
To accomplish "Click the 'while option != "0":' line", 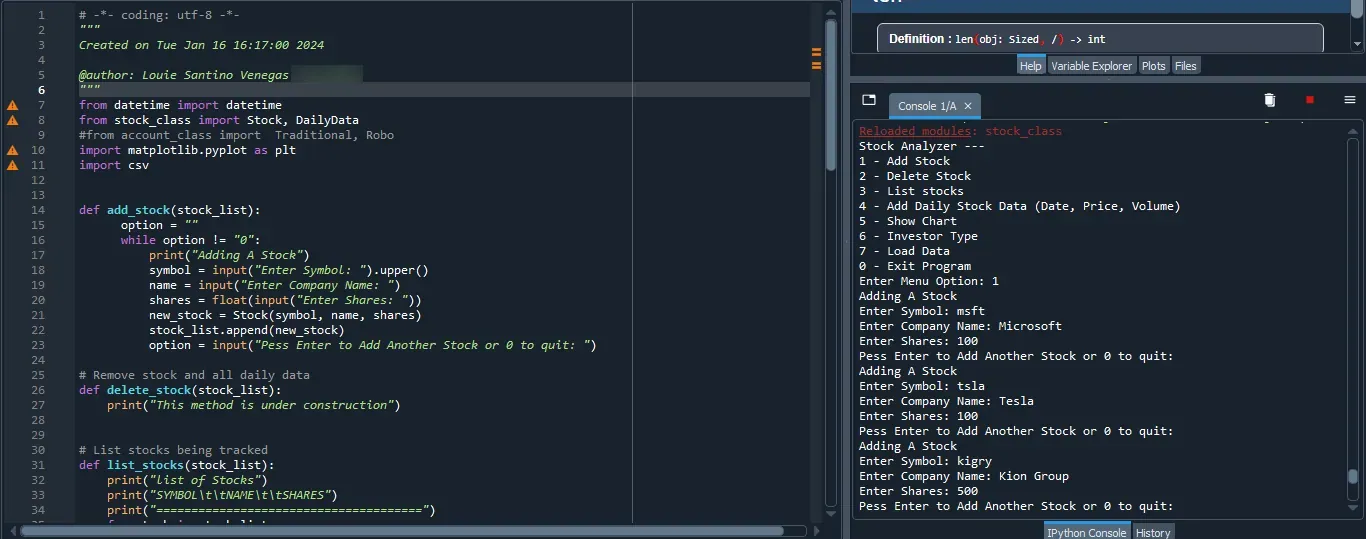I will [190, 240].
